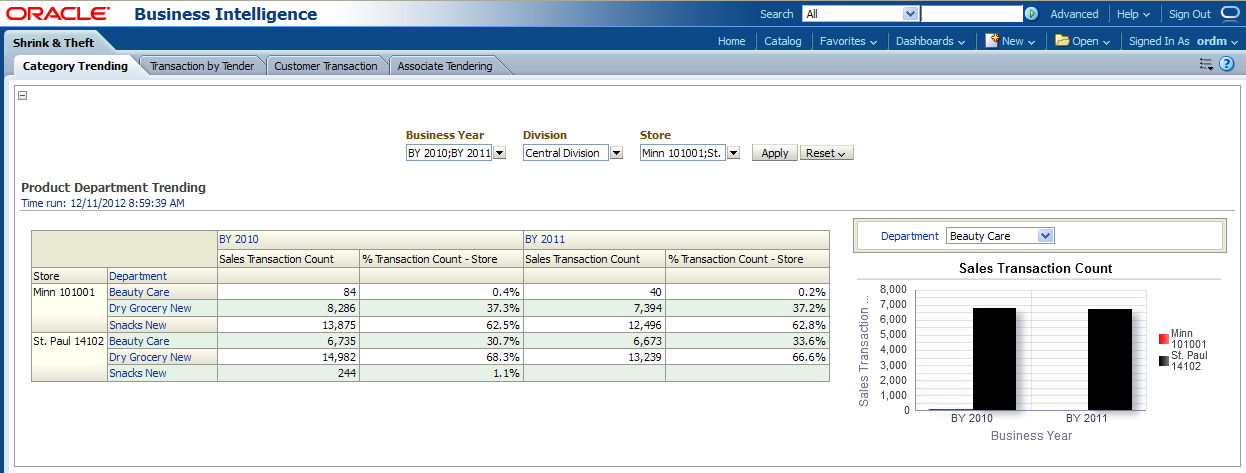Open the Dashboards menu
1246x473 pixels.
pyautogui.click(x=929, y=41)
